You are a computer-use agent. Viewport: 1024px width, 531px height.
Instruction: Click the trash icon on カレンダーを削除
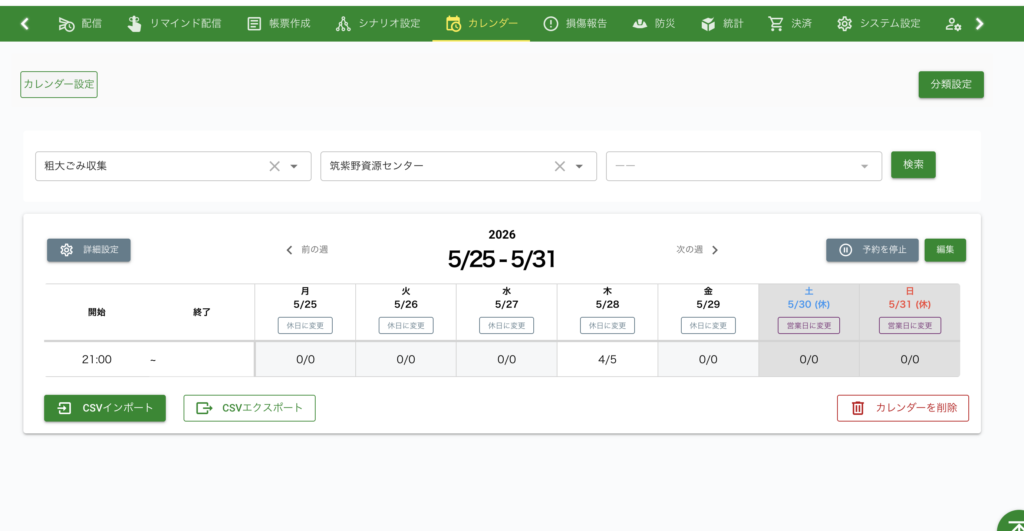click(857, 408)
